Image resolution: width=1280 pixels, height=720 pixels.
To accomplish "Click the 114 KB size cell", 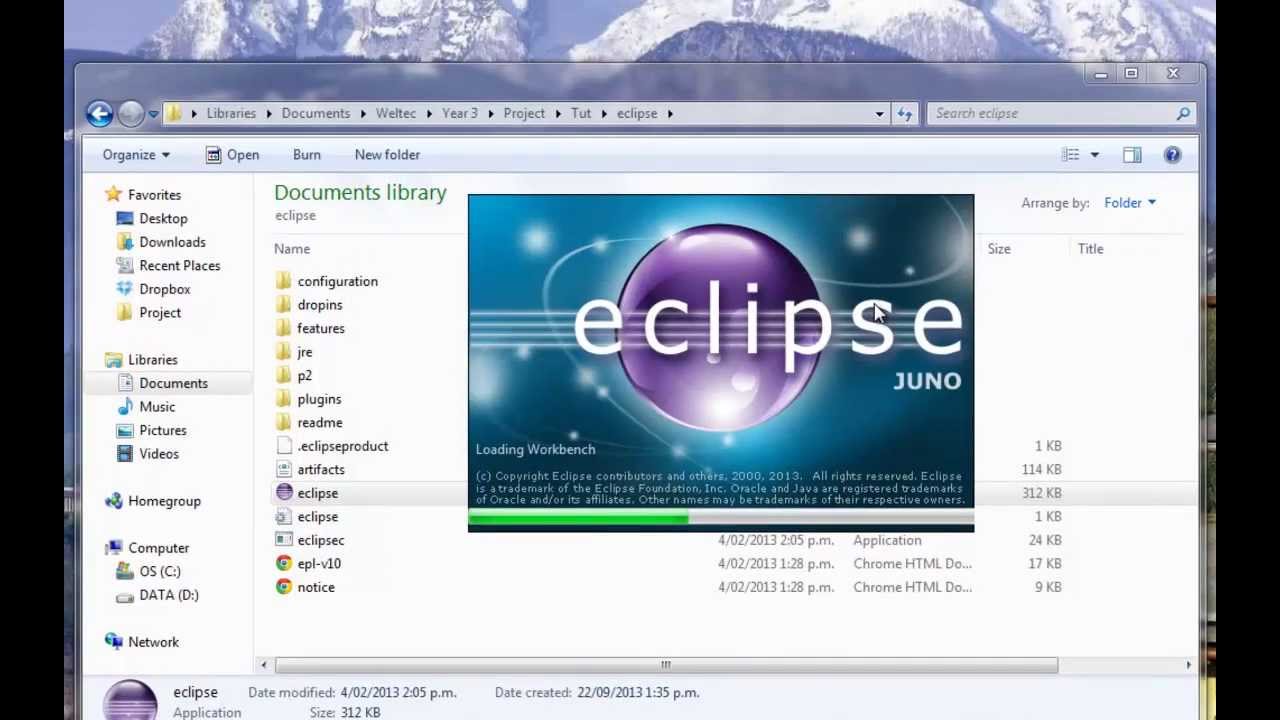I will pos(1041,470).
